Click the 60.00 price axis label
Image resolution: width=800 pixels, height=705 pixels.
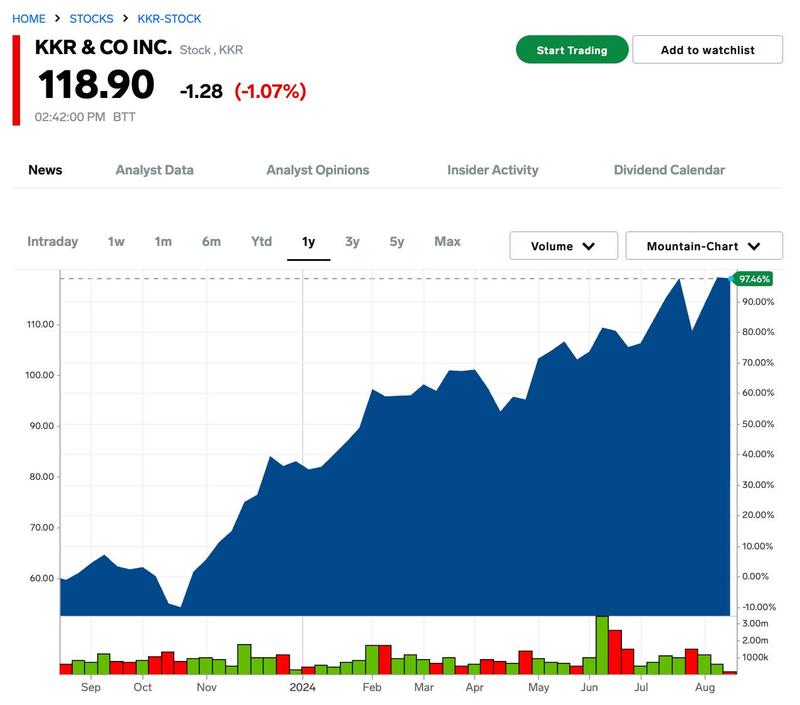pos(42,578)
